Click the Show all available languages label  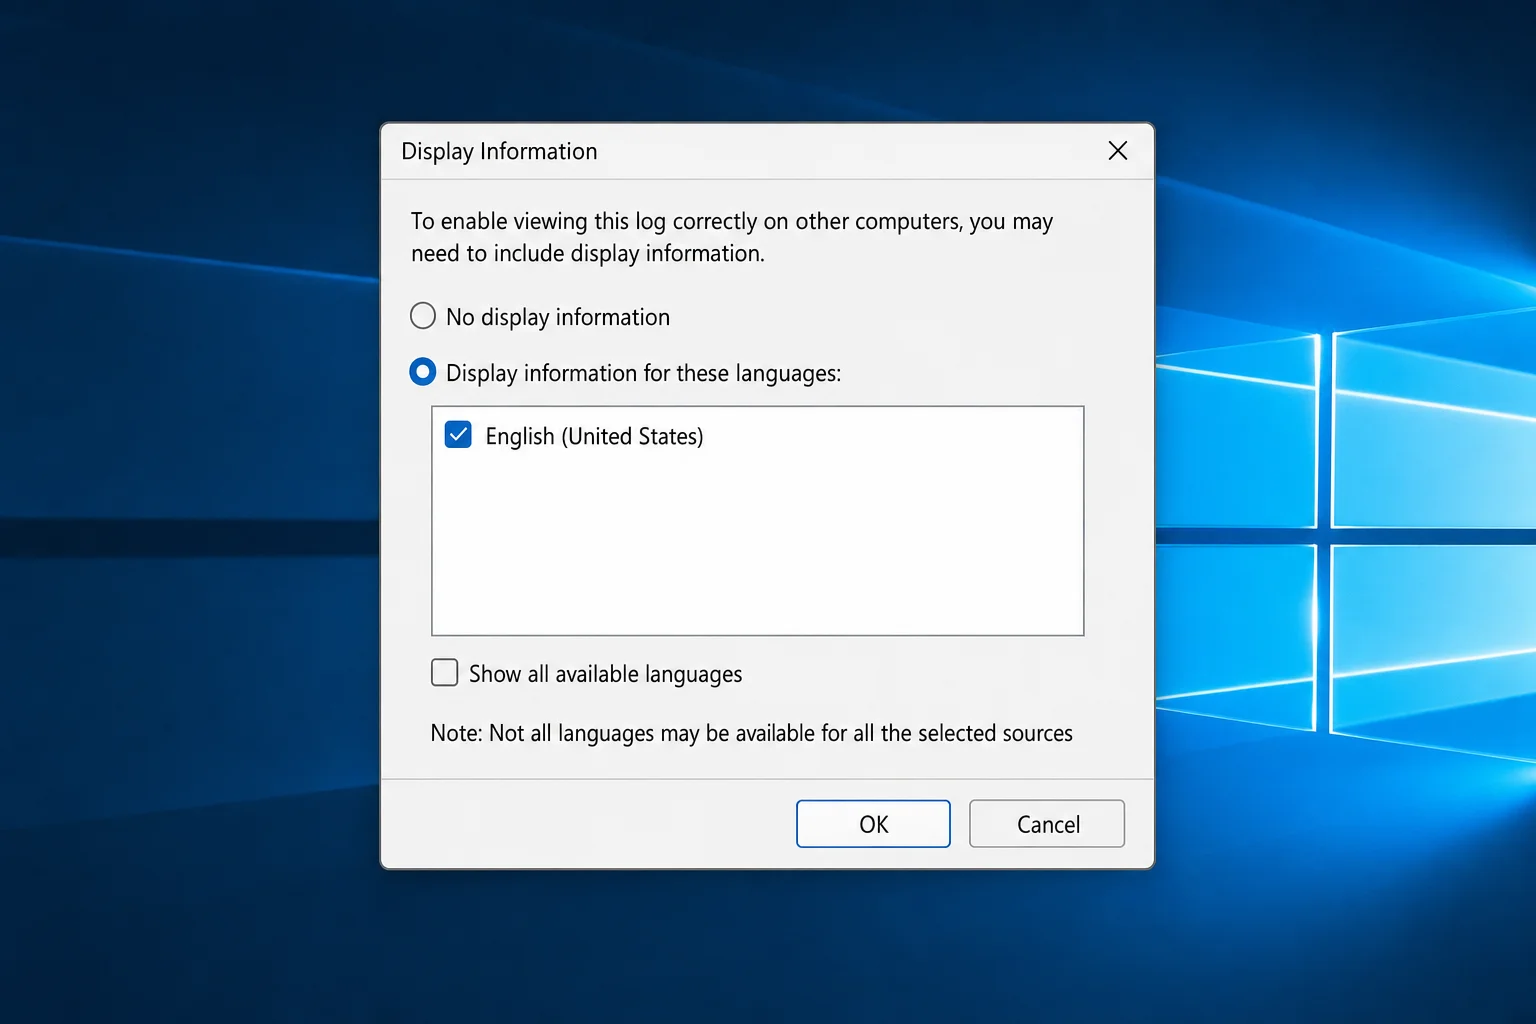click(x=605, y=674)
